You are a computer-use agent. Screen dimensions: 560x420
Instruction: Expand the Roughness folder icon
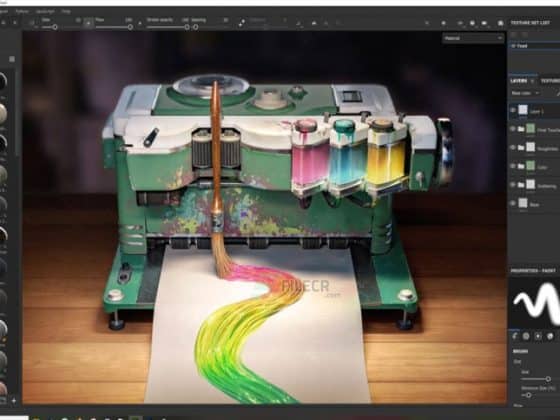pos(521,148)
